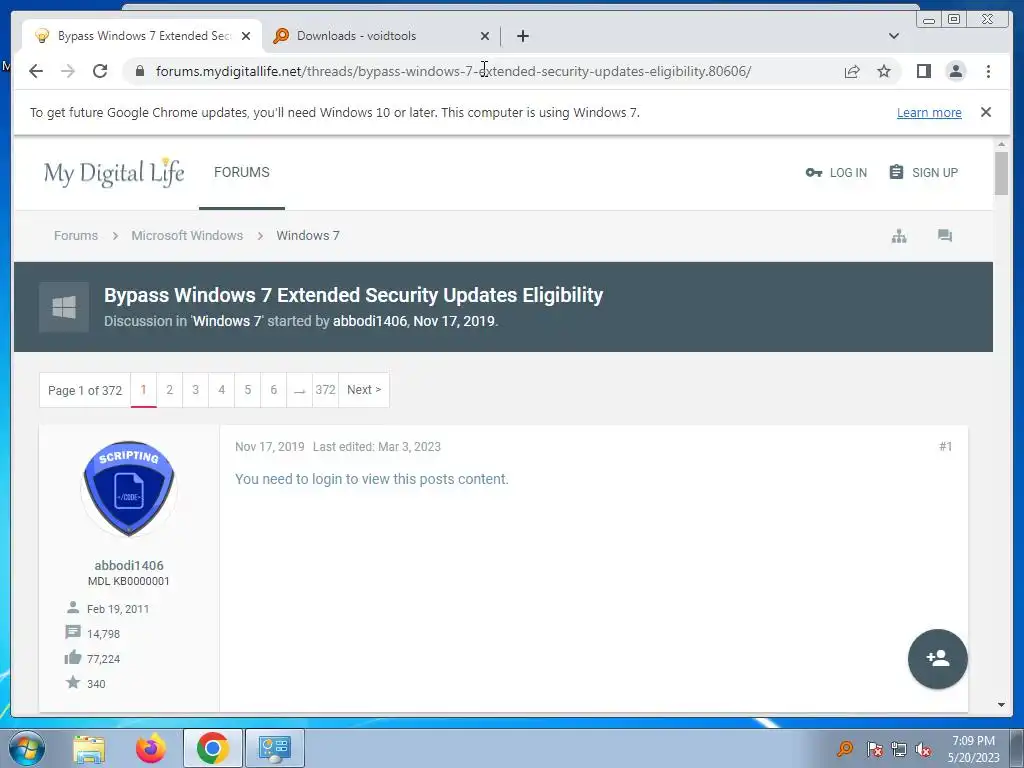This screenshot has width=1024, height=768.
Task: Click Windows logo thread icon
Action: 64,307
